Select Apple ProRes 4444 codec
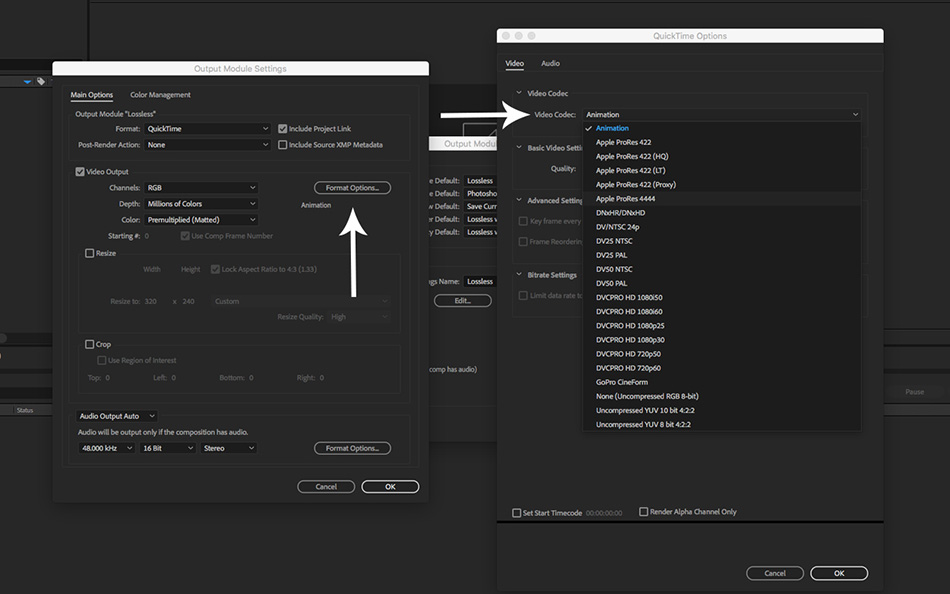This screenshot has width=950, height=594. [x=625, y=199]
